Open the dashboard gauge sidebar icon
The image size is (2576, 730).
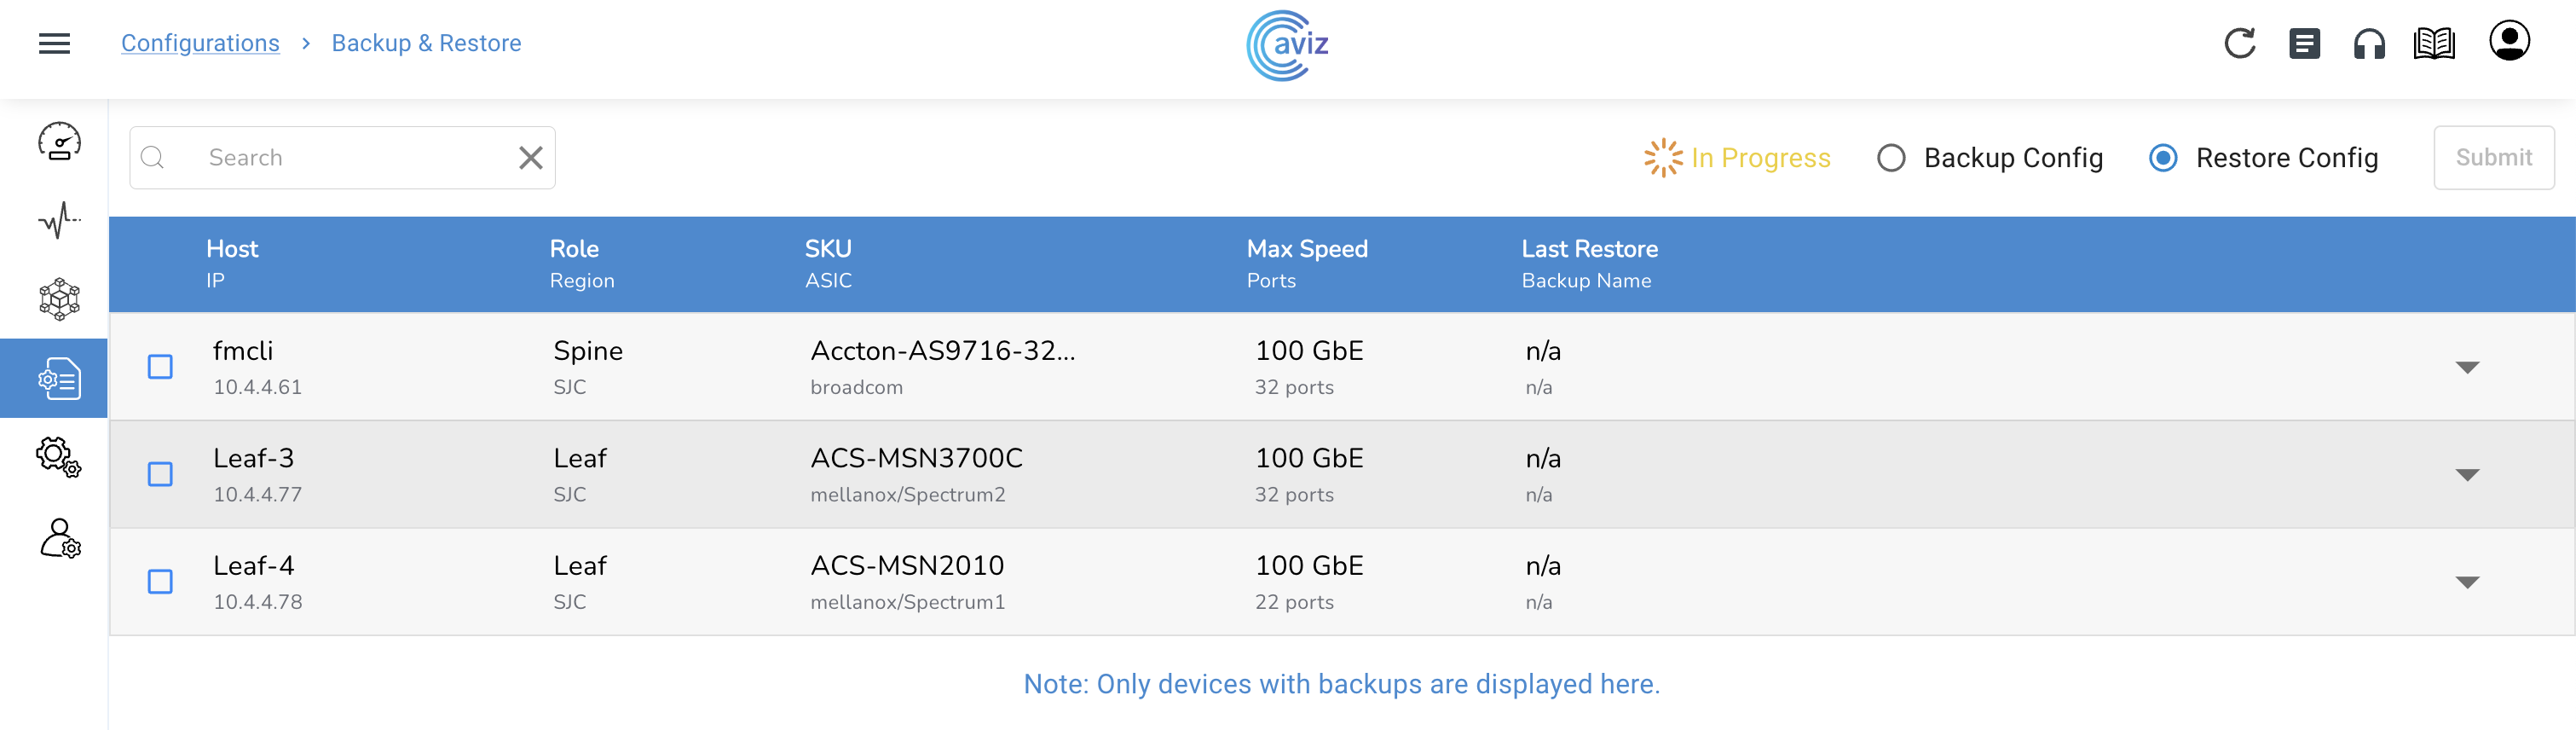click(59, 141)
